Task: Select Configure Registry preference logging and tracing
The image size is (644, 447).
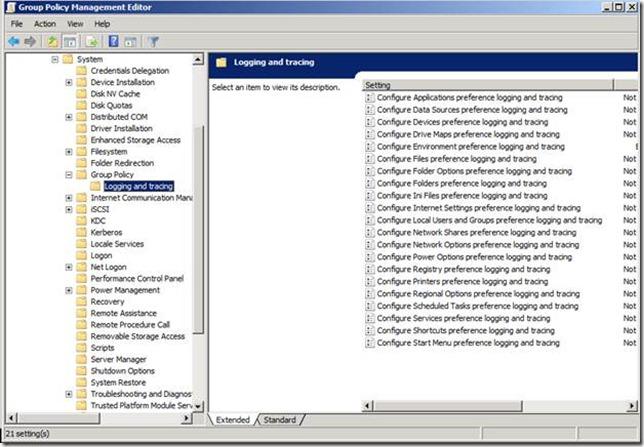Action: click(x=463, y=269)
